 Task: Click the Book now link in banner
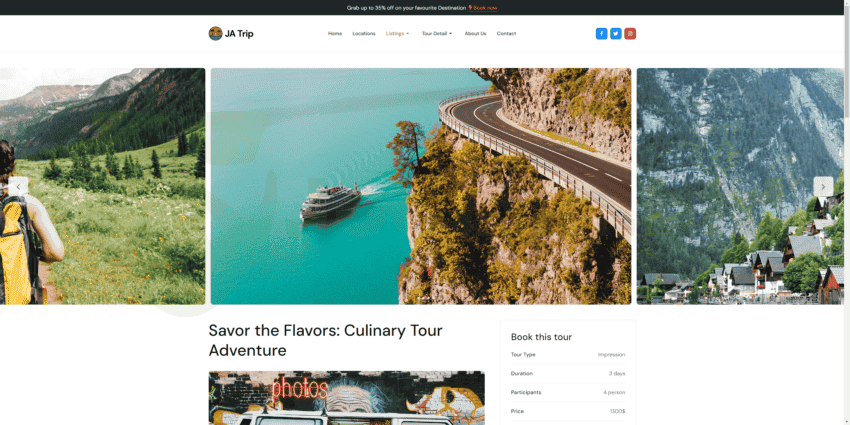coord(485,8)
